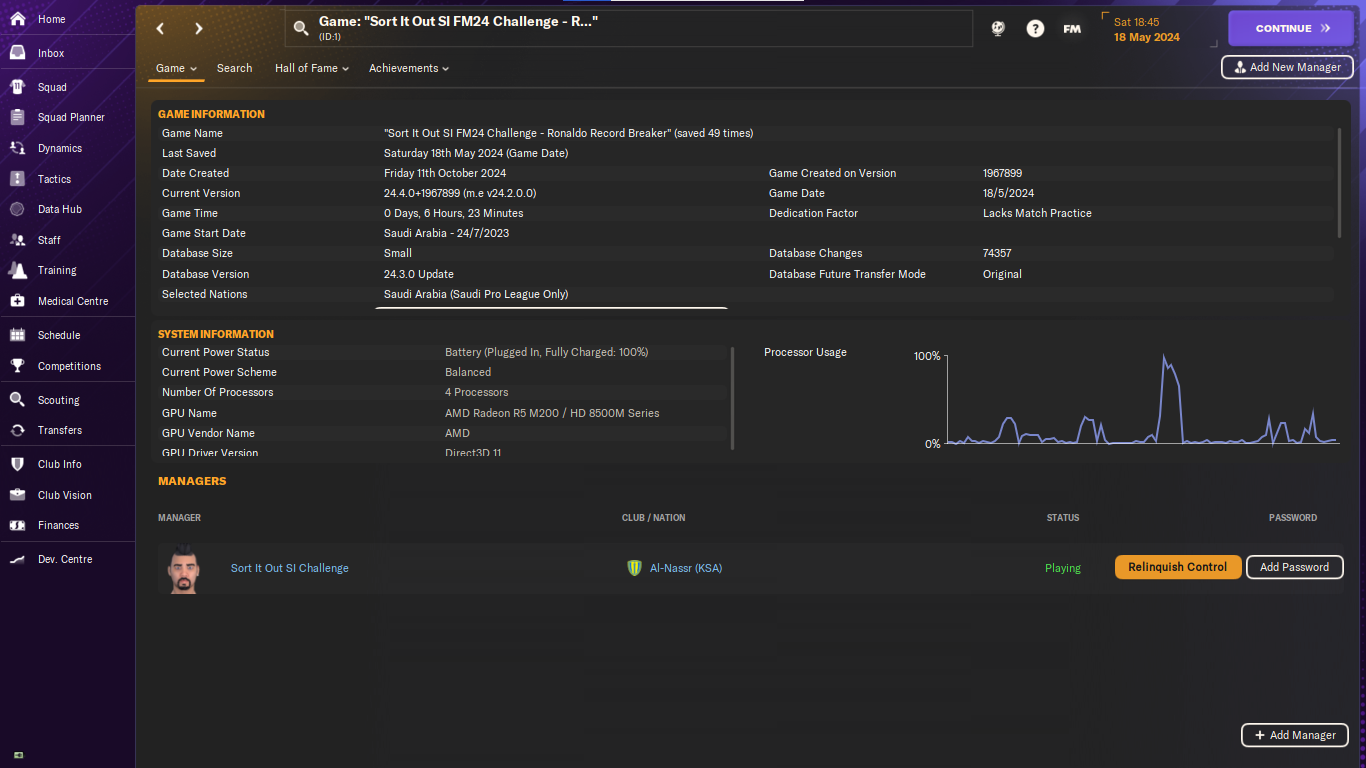The width and height of the screenshot is (1366, 768).
Task: Open Al-Nassr (KSA) club link
Action: [x=686, y=568]
